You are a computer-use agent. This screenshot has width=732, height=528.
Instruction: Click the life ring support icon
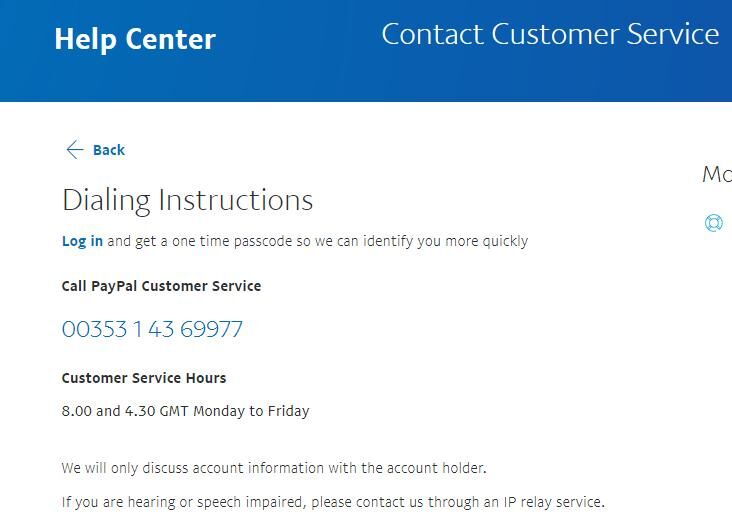coord(714,223)
